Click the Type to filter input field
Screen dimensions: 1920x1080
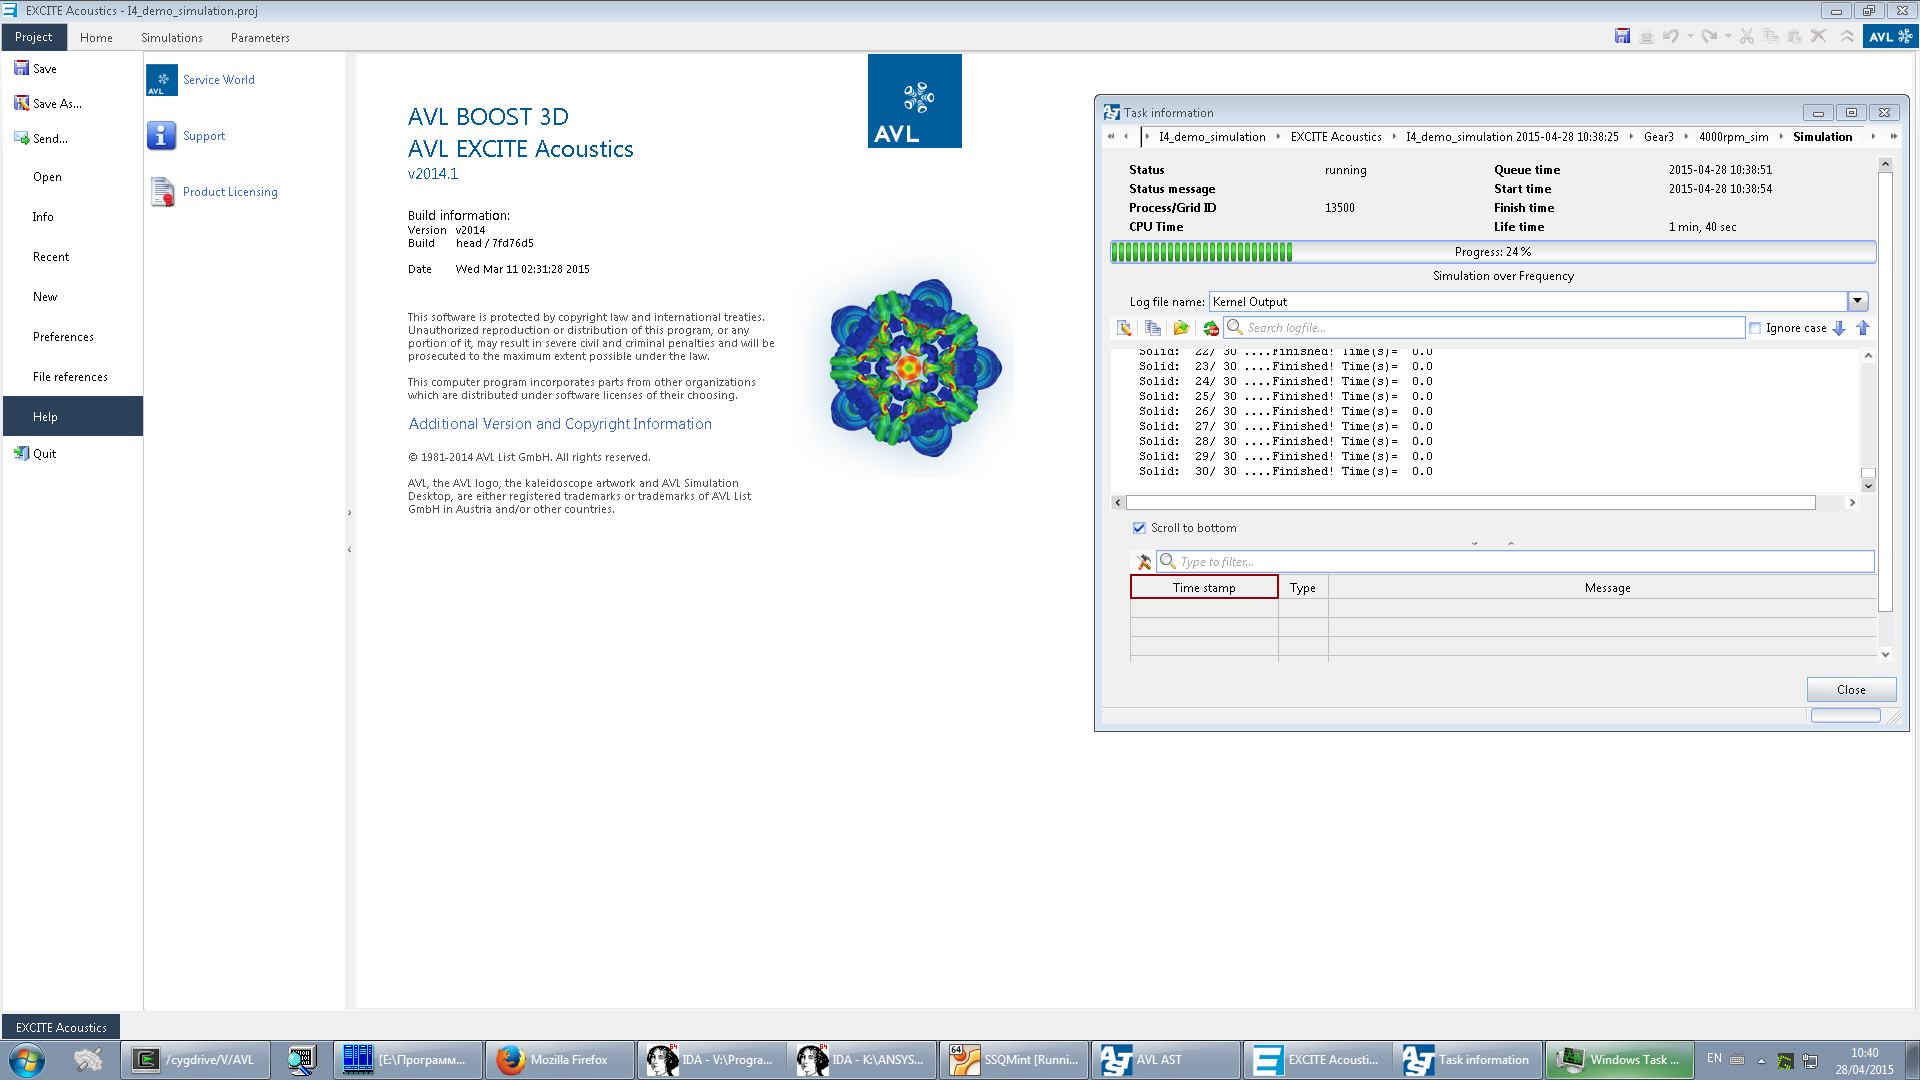(1515, 562)
